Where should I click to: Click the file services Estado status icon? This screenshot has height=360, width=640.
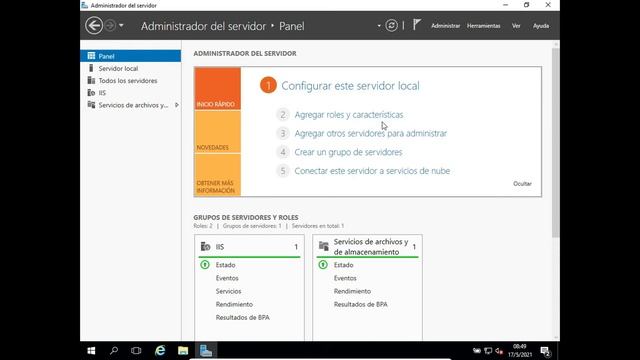(323, 265)
